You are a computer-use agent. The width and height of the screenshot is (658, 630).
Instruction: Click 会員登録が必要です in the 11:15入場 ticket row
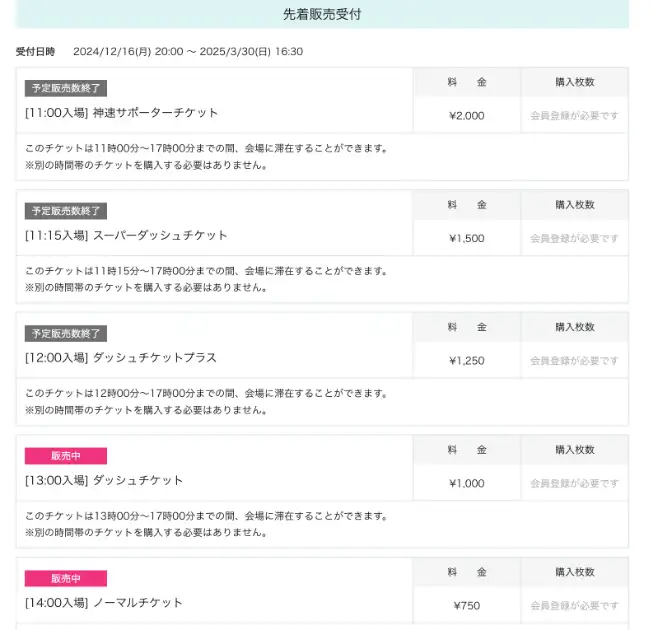tap(574, 238)
